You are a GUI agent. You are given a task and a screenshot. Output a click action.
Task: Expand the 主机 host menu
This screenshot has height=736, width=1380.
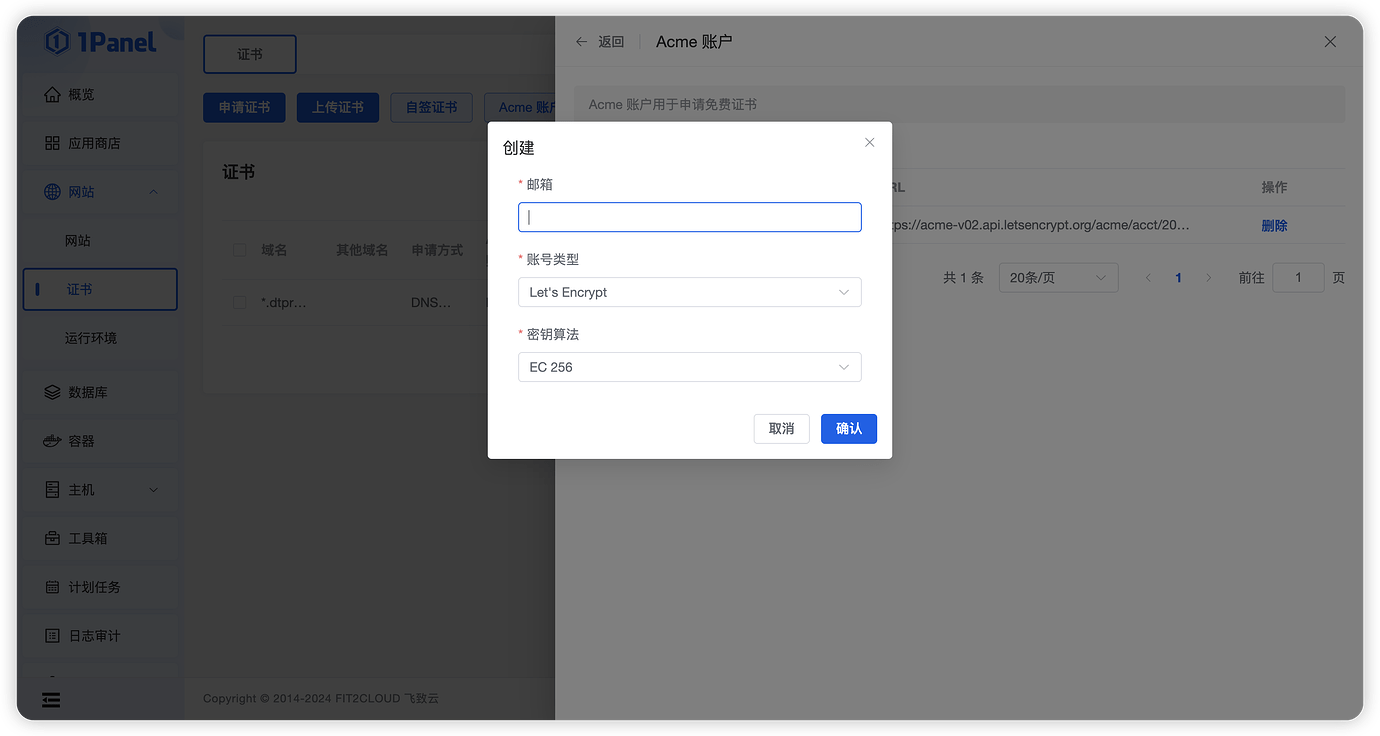click(100, 490)
